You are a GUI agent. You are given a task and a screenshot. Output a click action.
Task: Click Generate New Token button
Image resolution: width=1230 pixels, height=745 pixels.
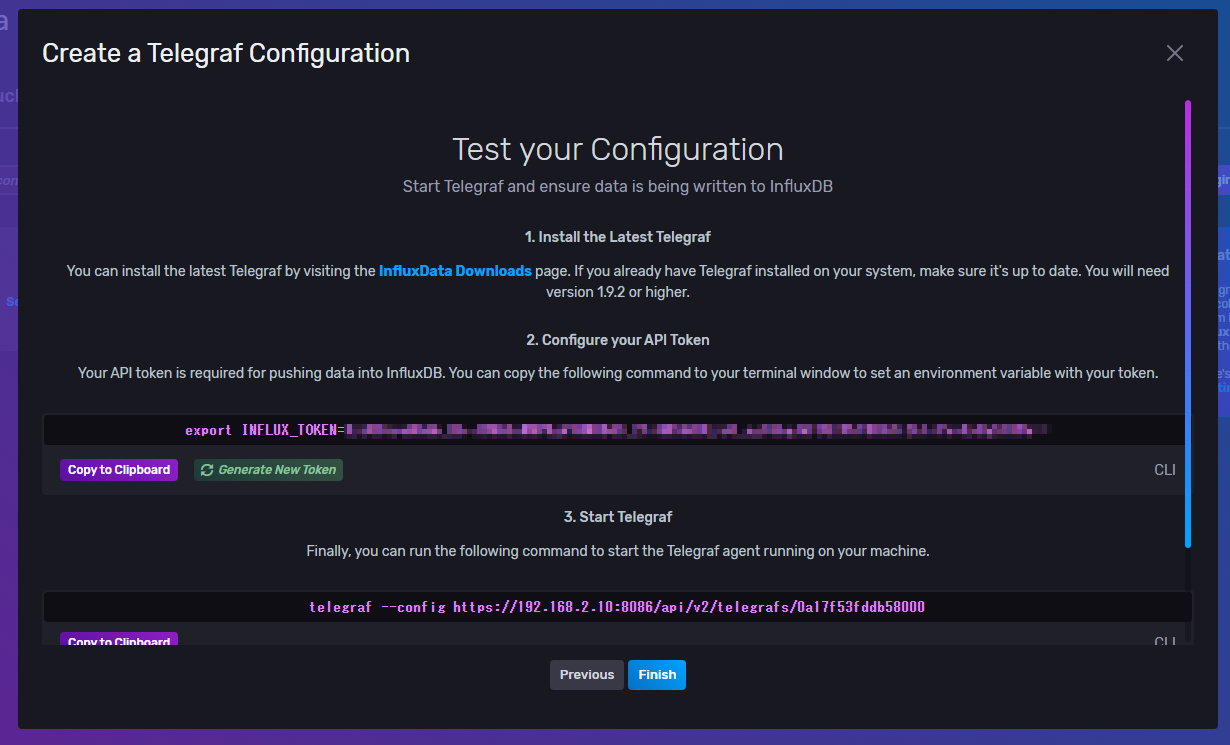(268, 470)
